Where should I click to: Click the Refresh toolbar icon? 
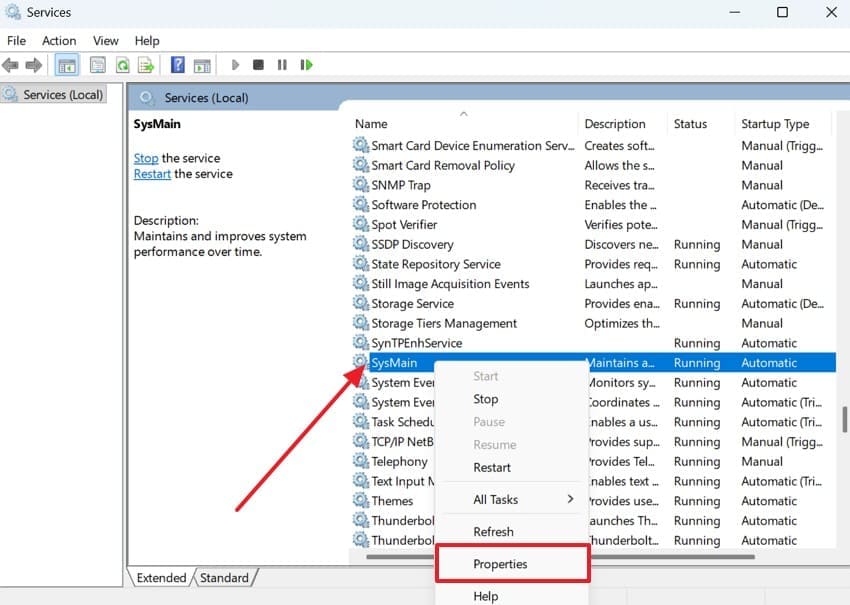123,66
